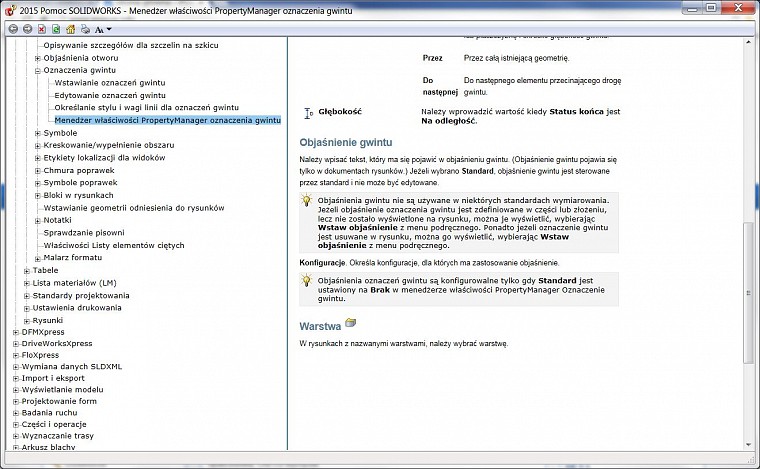Viewport: 760px width, 469px height.
Task: Open Sprawdzanie pisowni topic
Action: [84, 233]
